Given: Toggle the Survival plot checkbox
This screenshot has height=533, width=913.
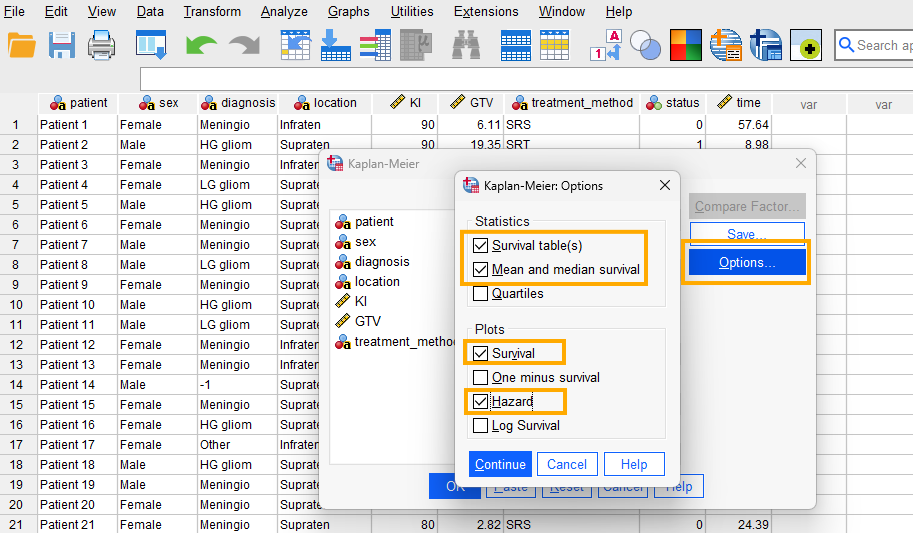Looking at the screenshot, I should 480,354.
